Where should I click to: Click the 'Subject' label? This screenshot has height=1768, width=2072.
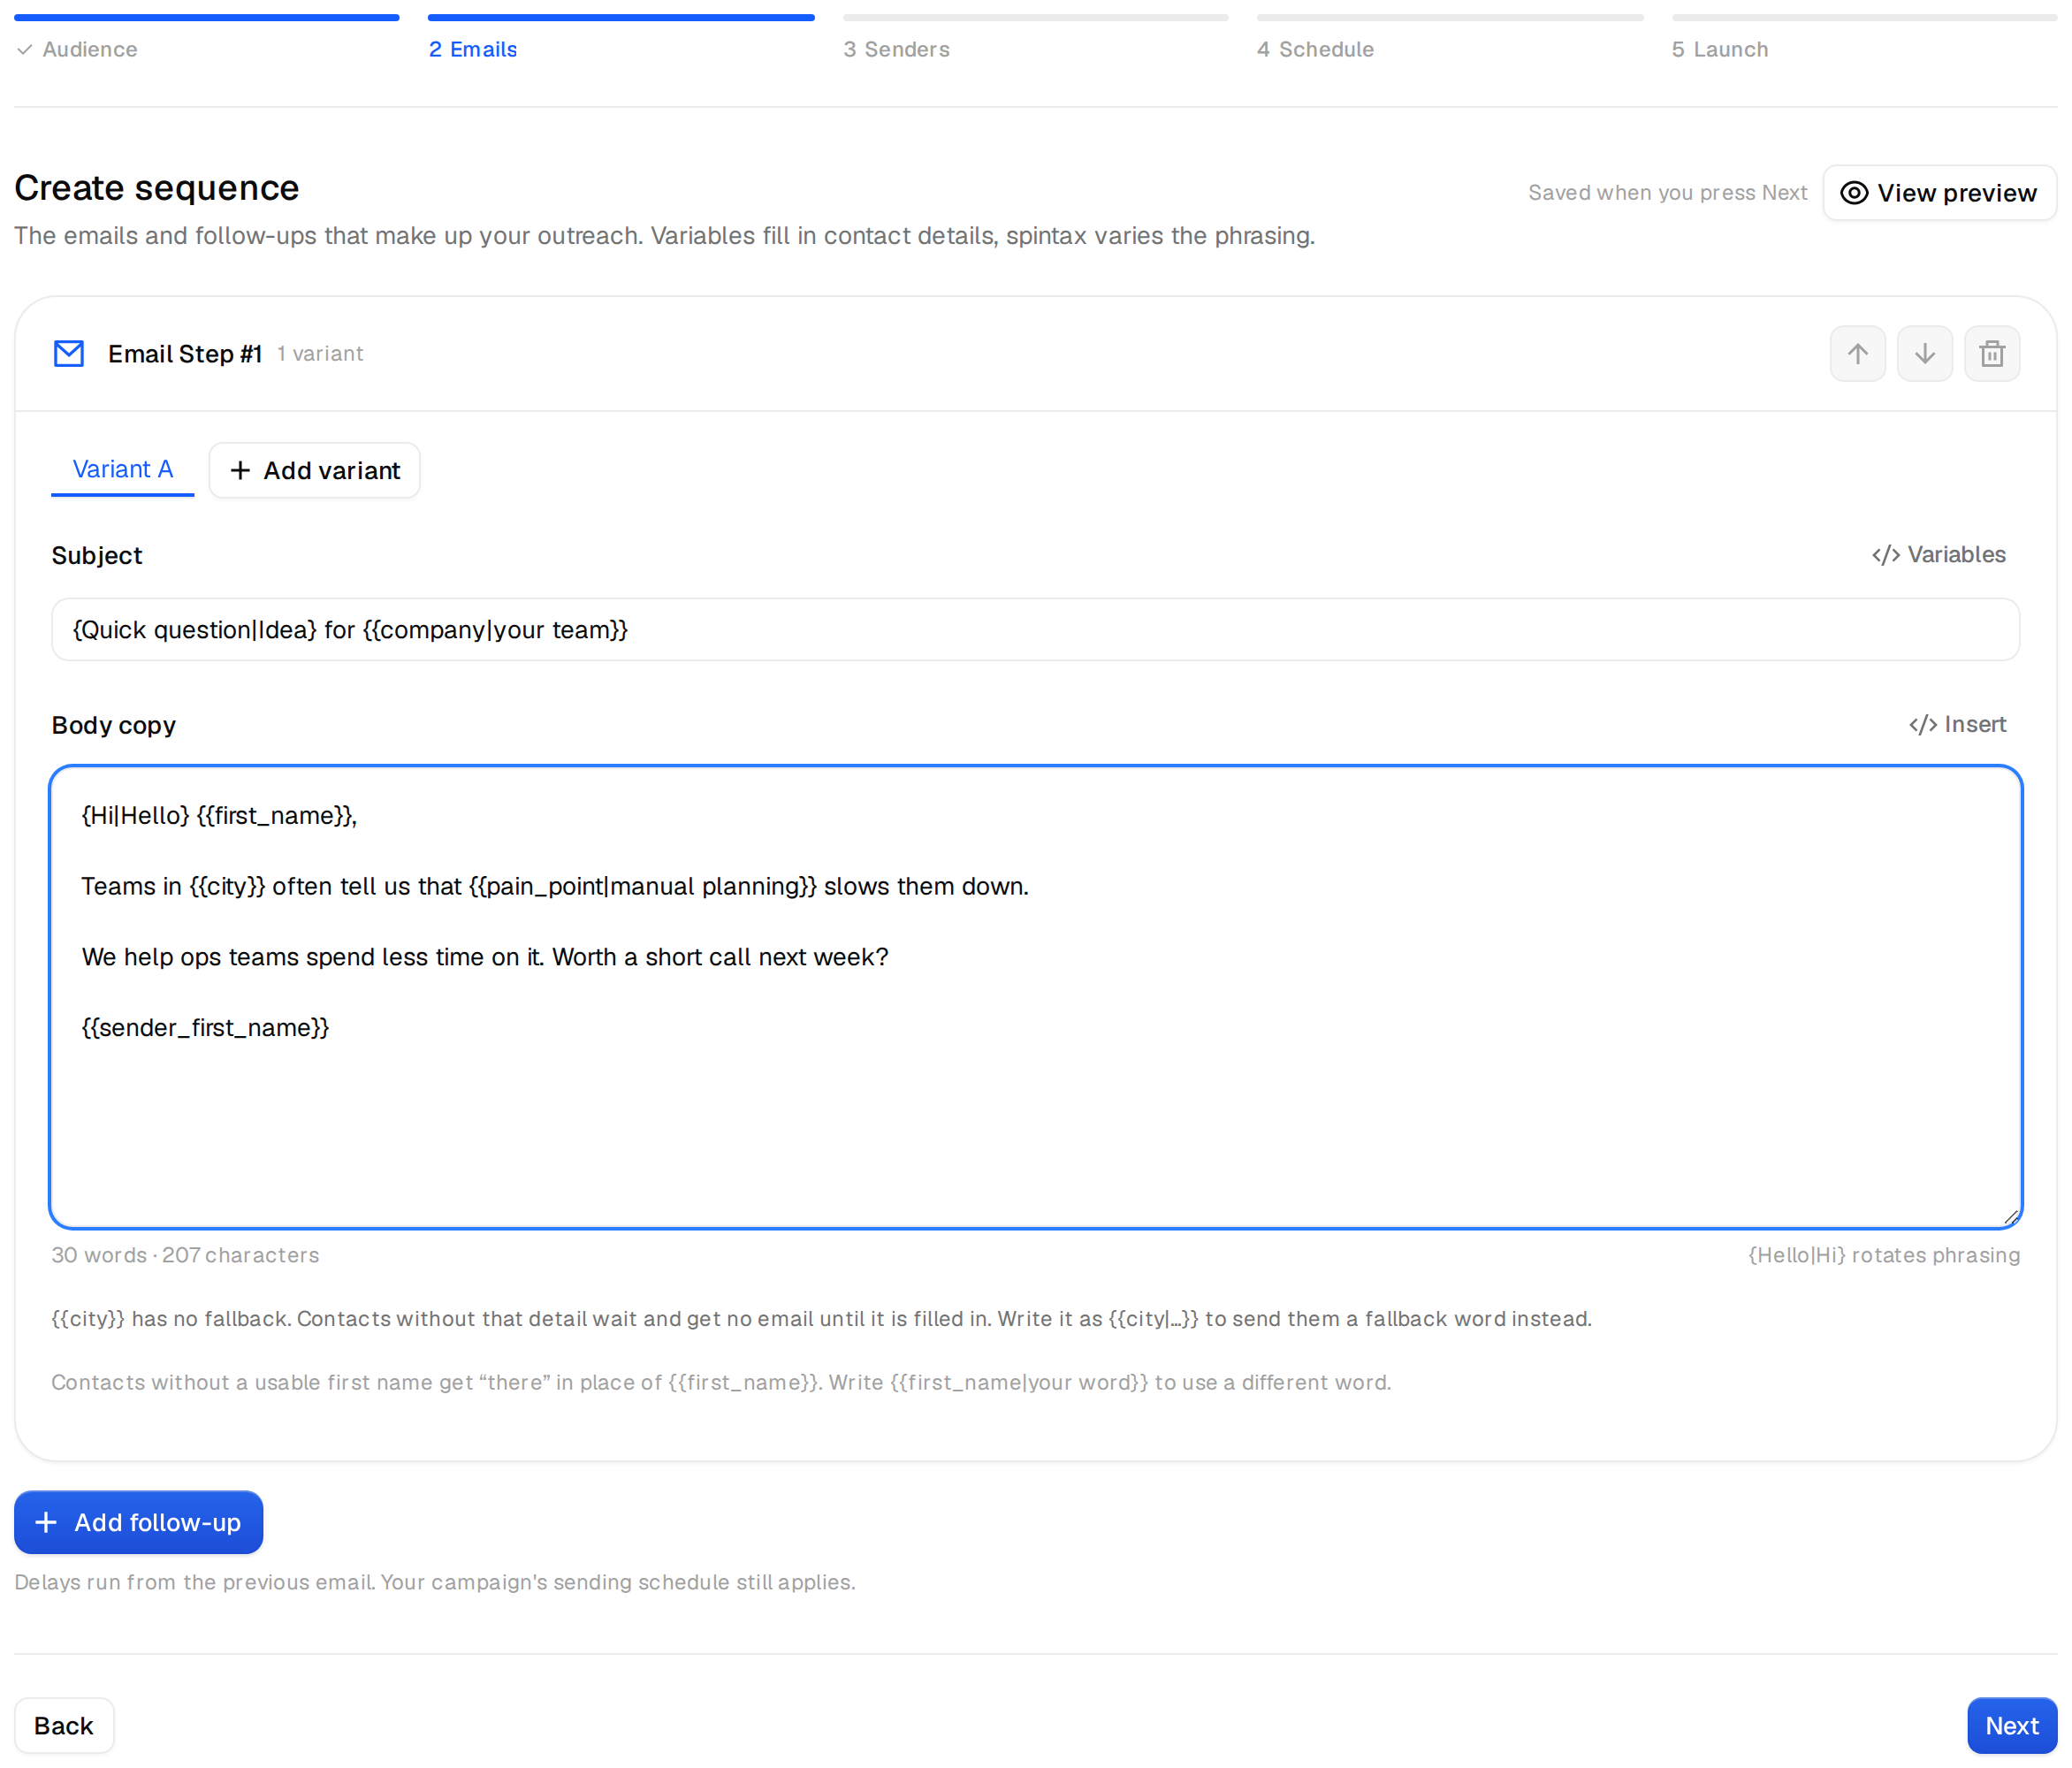pos(97,555)
